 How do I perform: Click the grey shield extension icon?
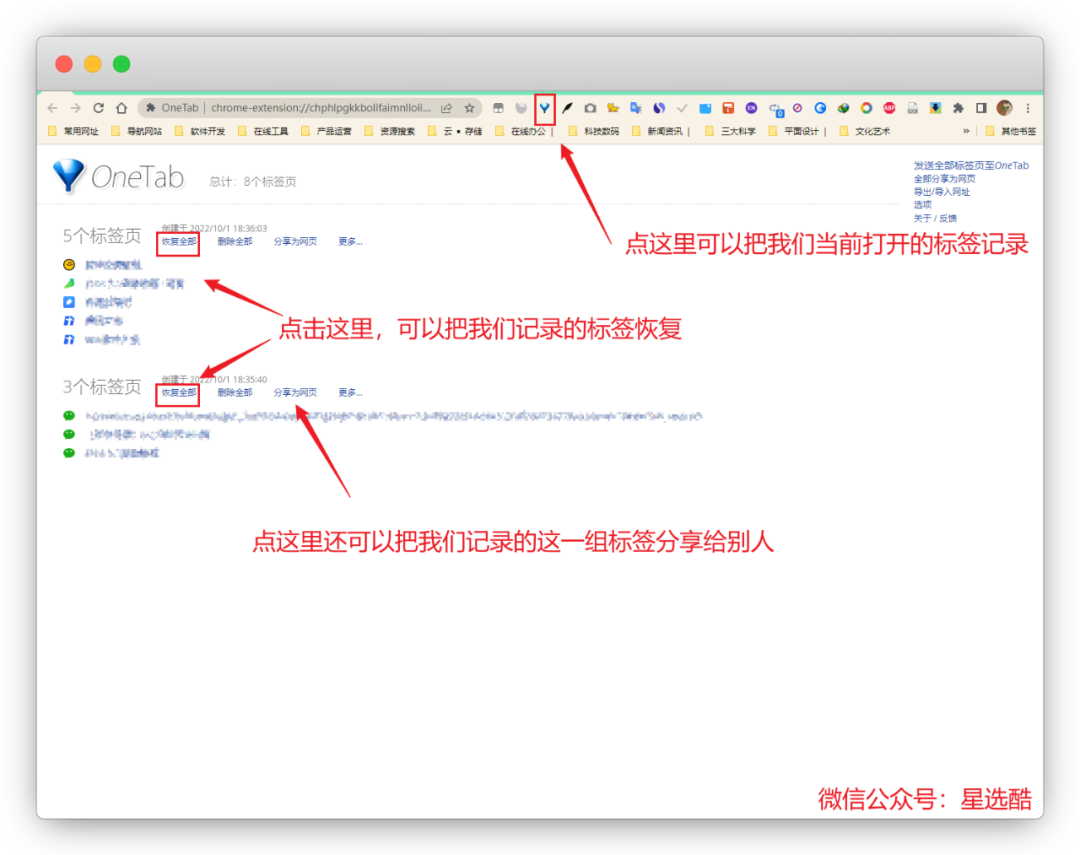[x=521, y=108]
